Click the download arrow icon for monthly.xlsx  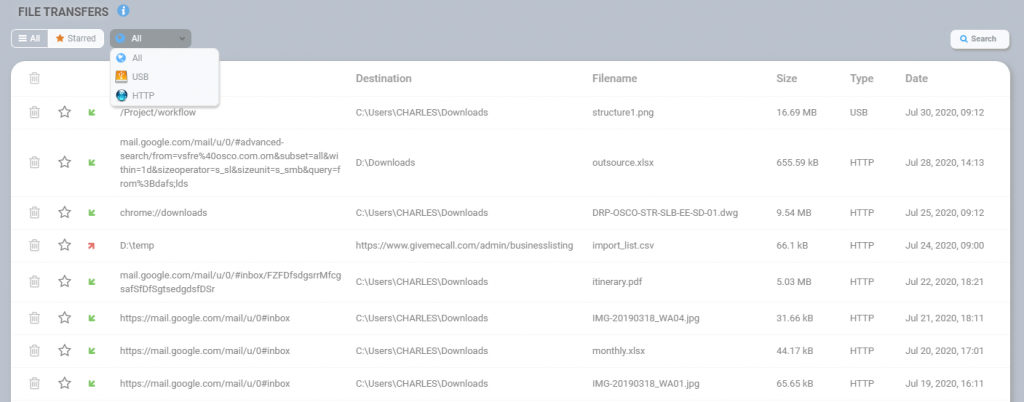[92, 351]
